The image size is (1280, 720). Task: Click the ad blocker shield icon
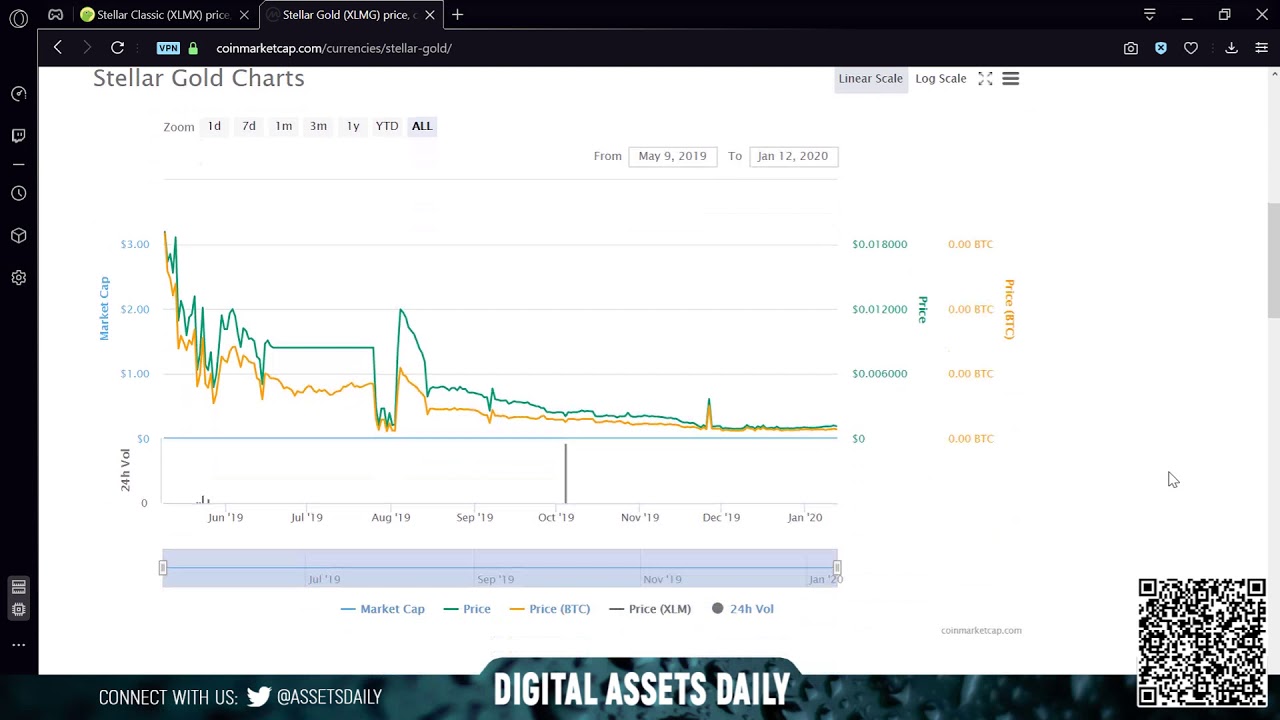click(x=1160, y=48)
